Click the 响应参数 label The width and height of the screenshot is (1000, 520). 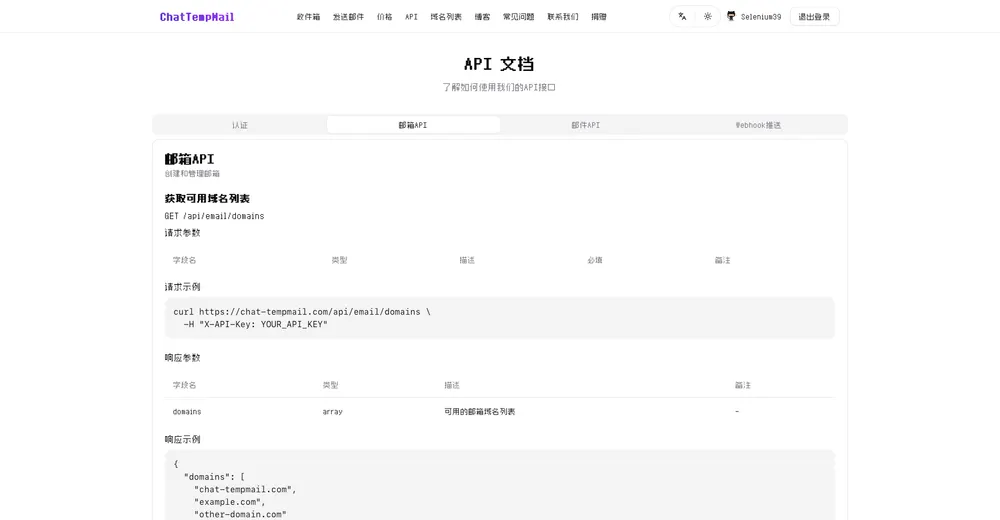click(x=182, y=358)
